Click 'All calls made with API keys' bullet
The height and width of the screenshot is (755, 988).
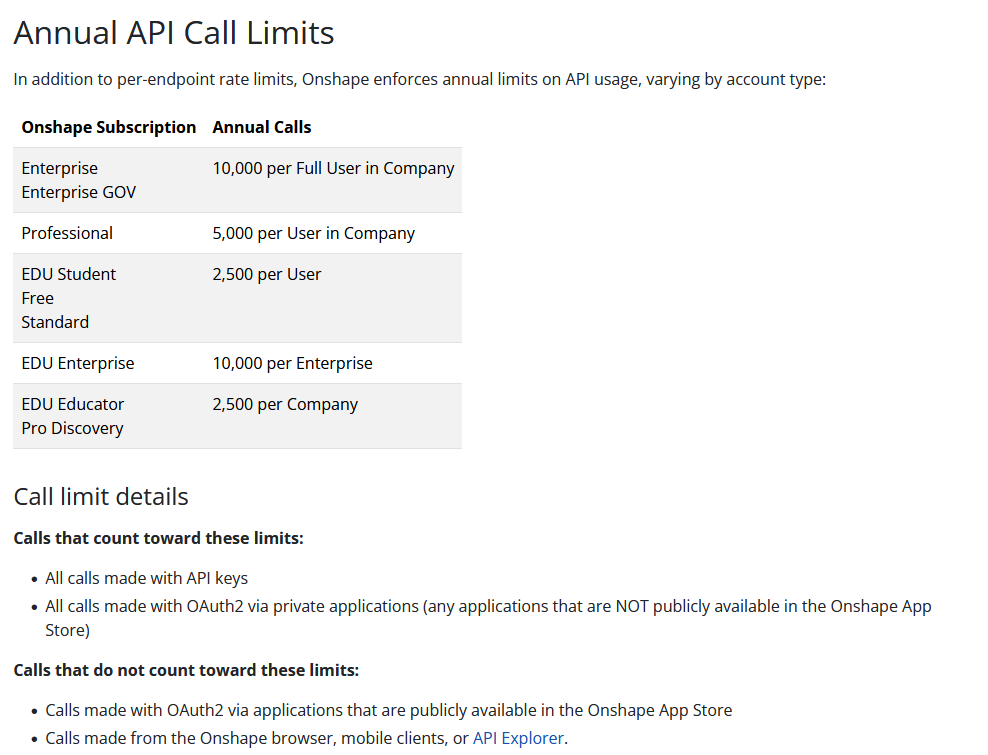pos(146,578)
